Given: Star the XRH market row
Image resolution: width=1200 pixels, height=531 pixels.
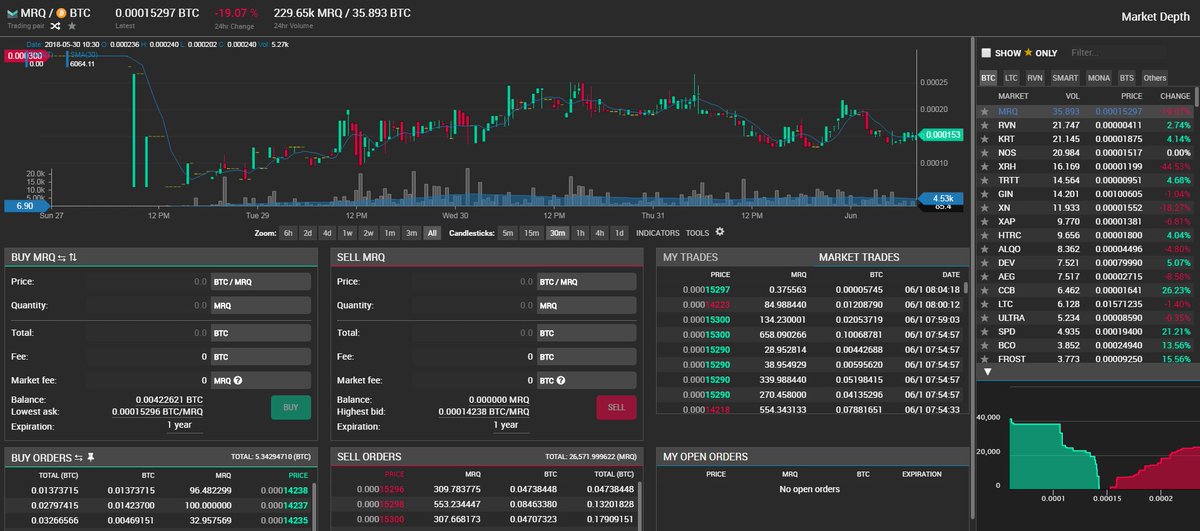Looking at the screenshot, I should (x=985, y=165).
